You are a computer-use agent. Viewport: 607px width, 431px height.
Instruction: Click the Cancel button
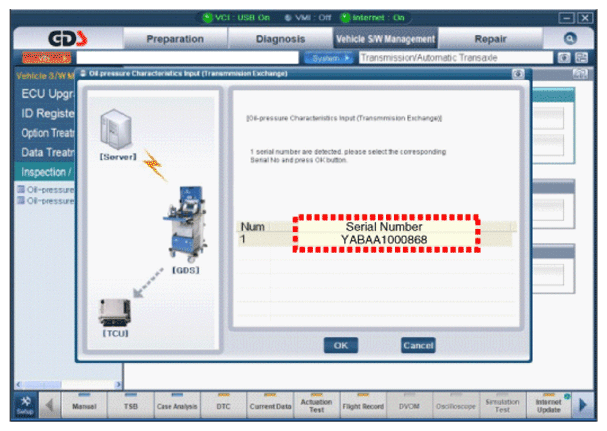[418, 345]
